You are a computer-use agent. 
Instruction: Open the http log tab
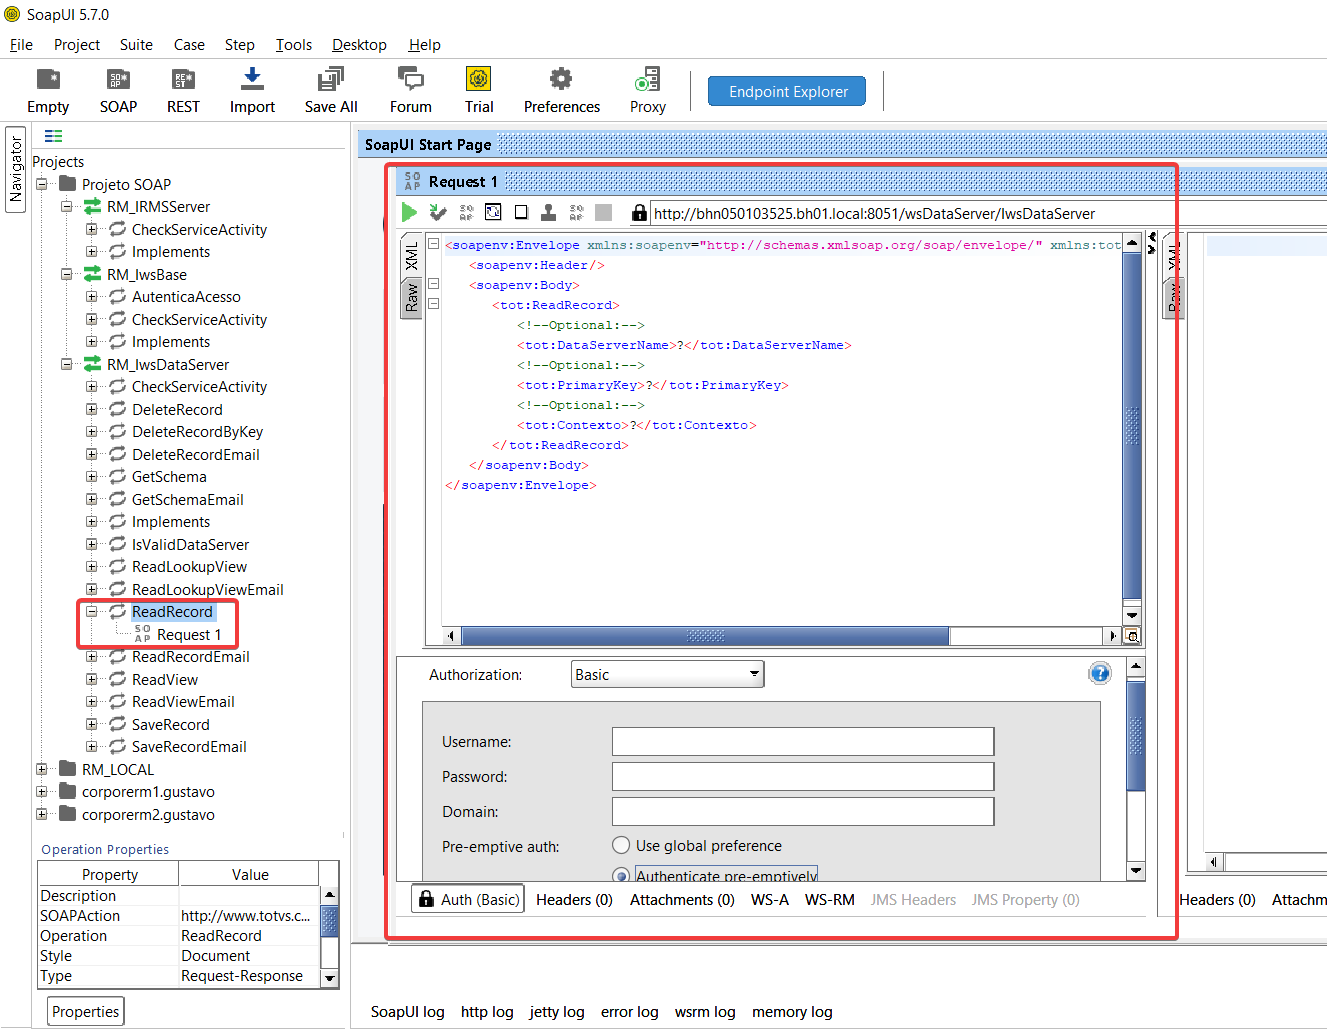point(487,1011)
